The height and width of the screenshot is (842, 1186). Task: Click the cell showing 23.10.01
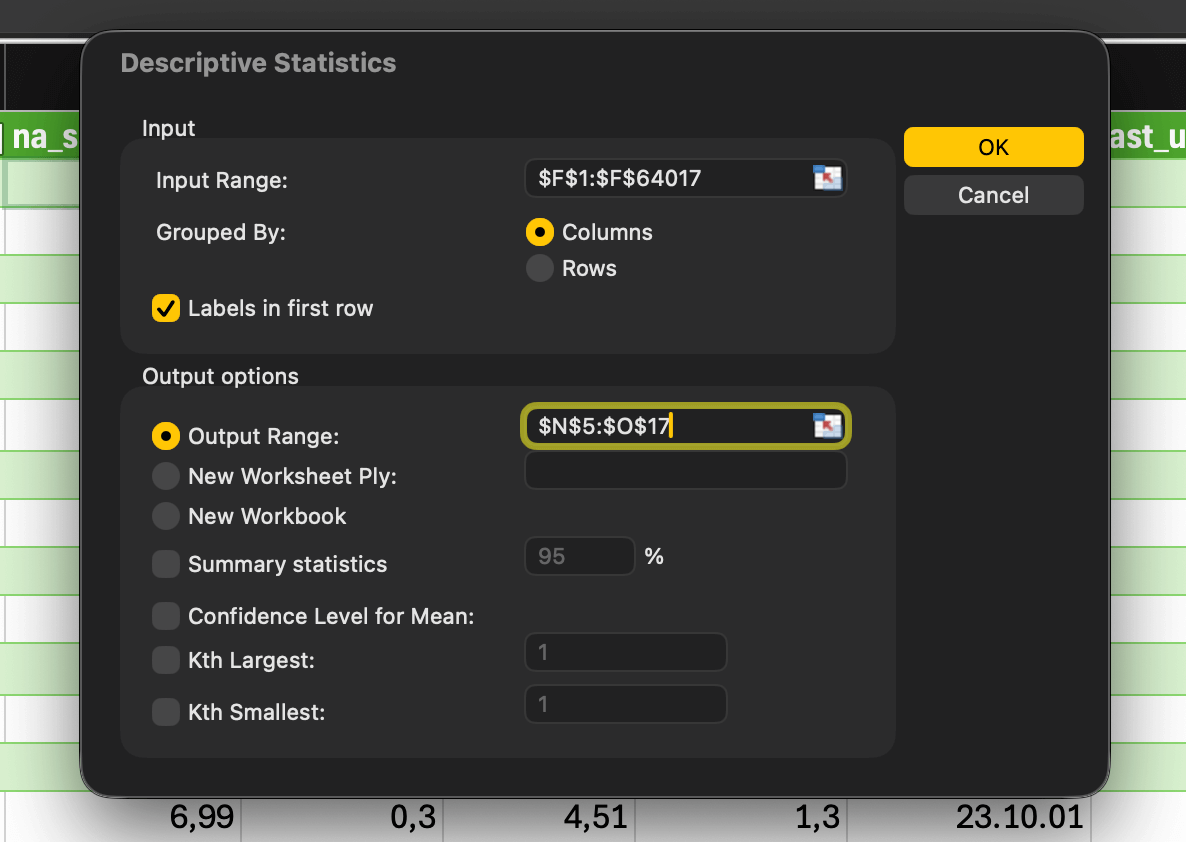pyautogui.click(x=1020, y=817)
